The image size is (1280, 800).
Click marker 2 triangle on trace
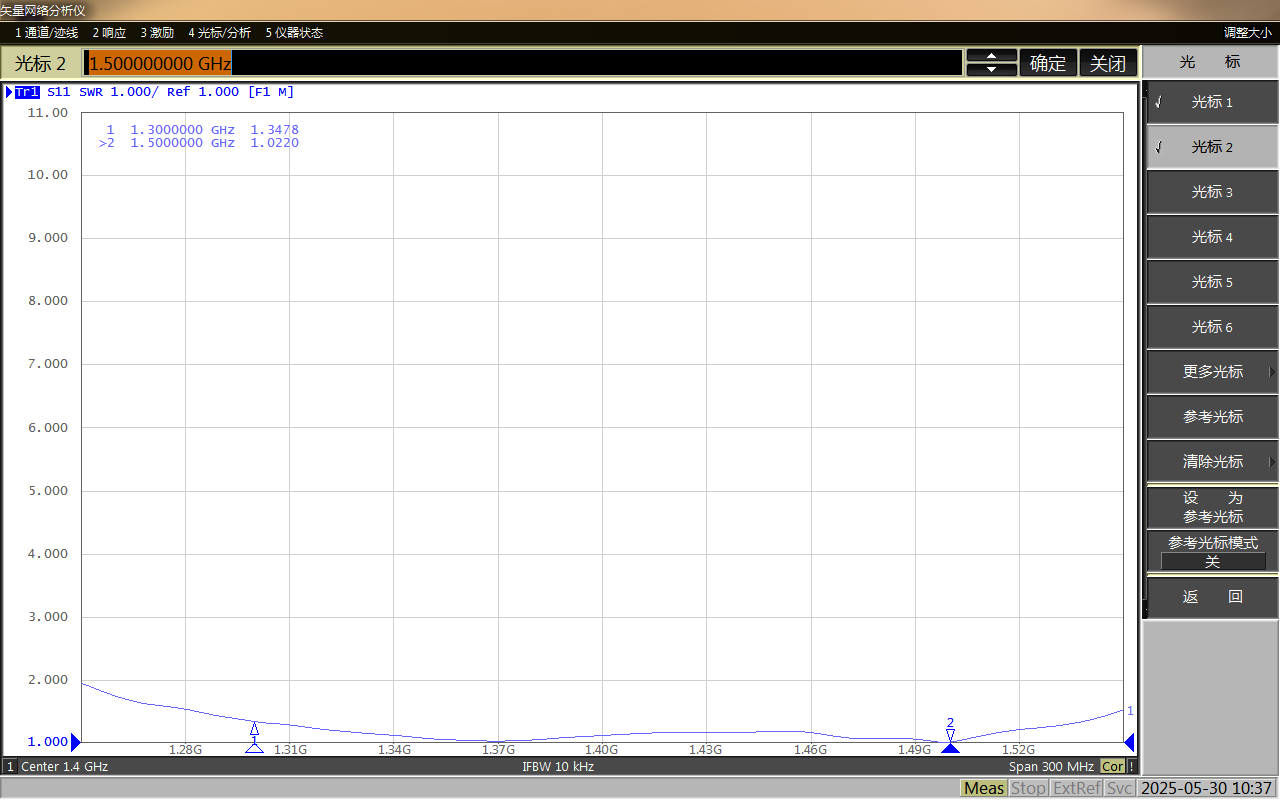tap(950, 734)
